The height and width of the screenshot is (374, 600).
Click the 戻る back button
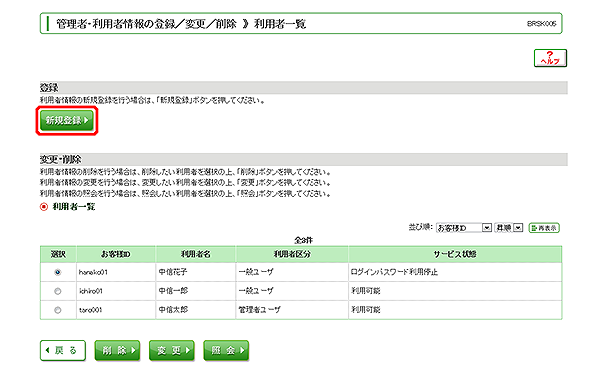pyautogui.click(x=62, y=351)
